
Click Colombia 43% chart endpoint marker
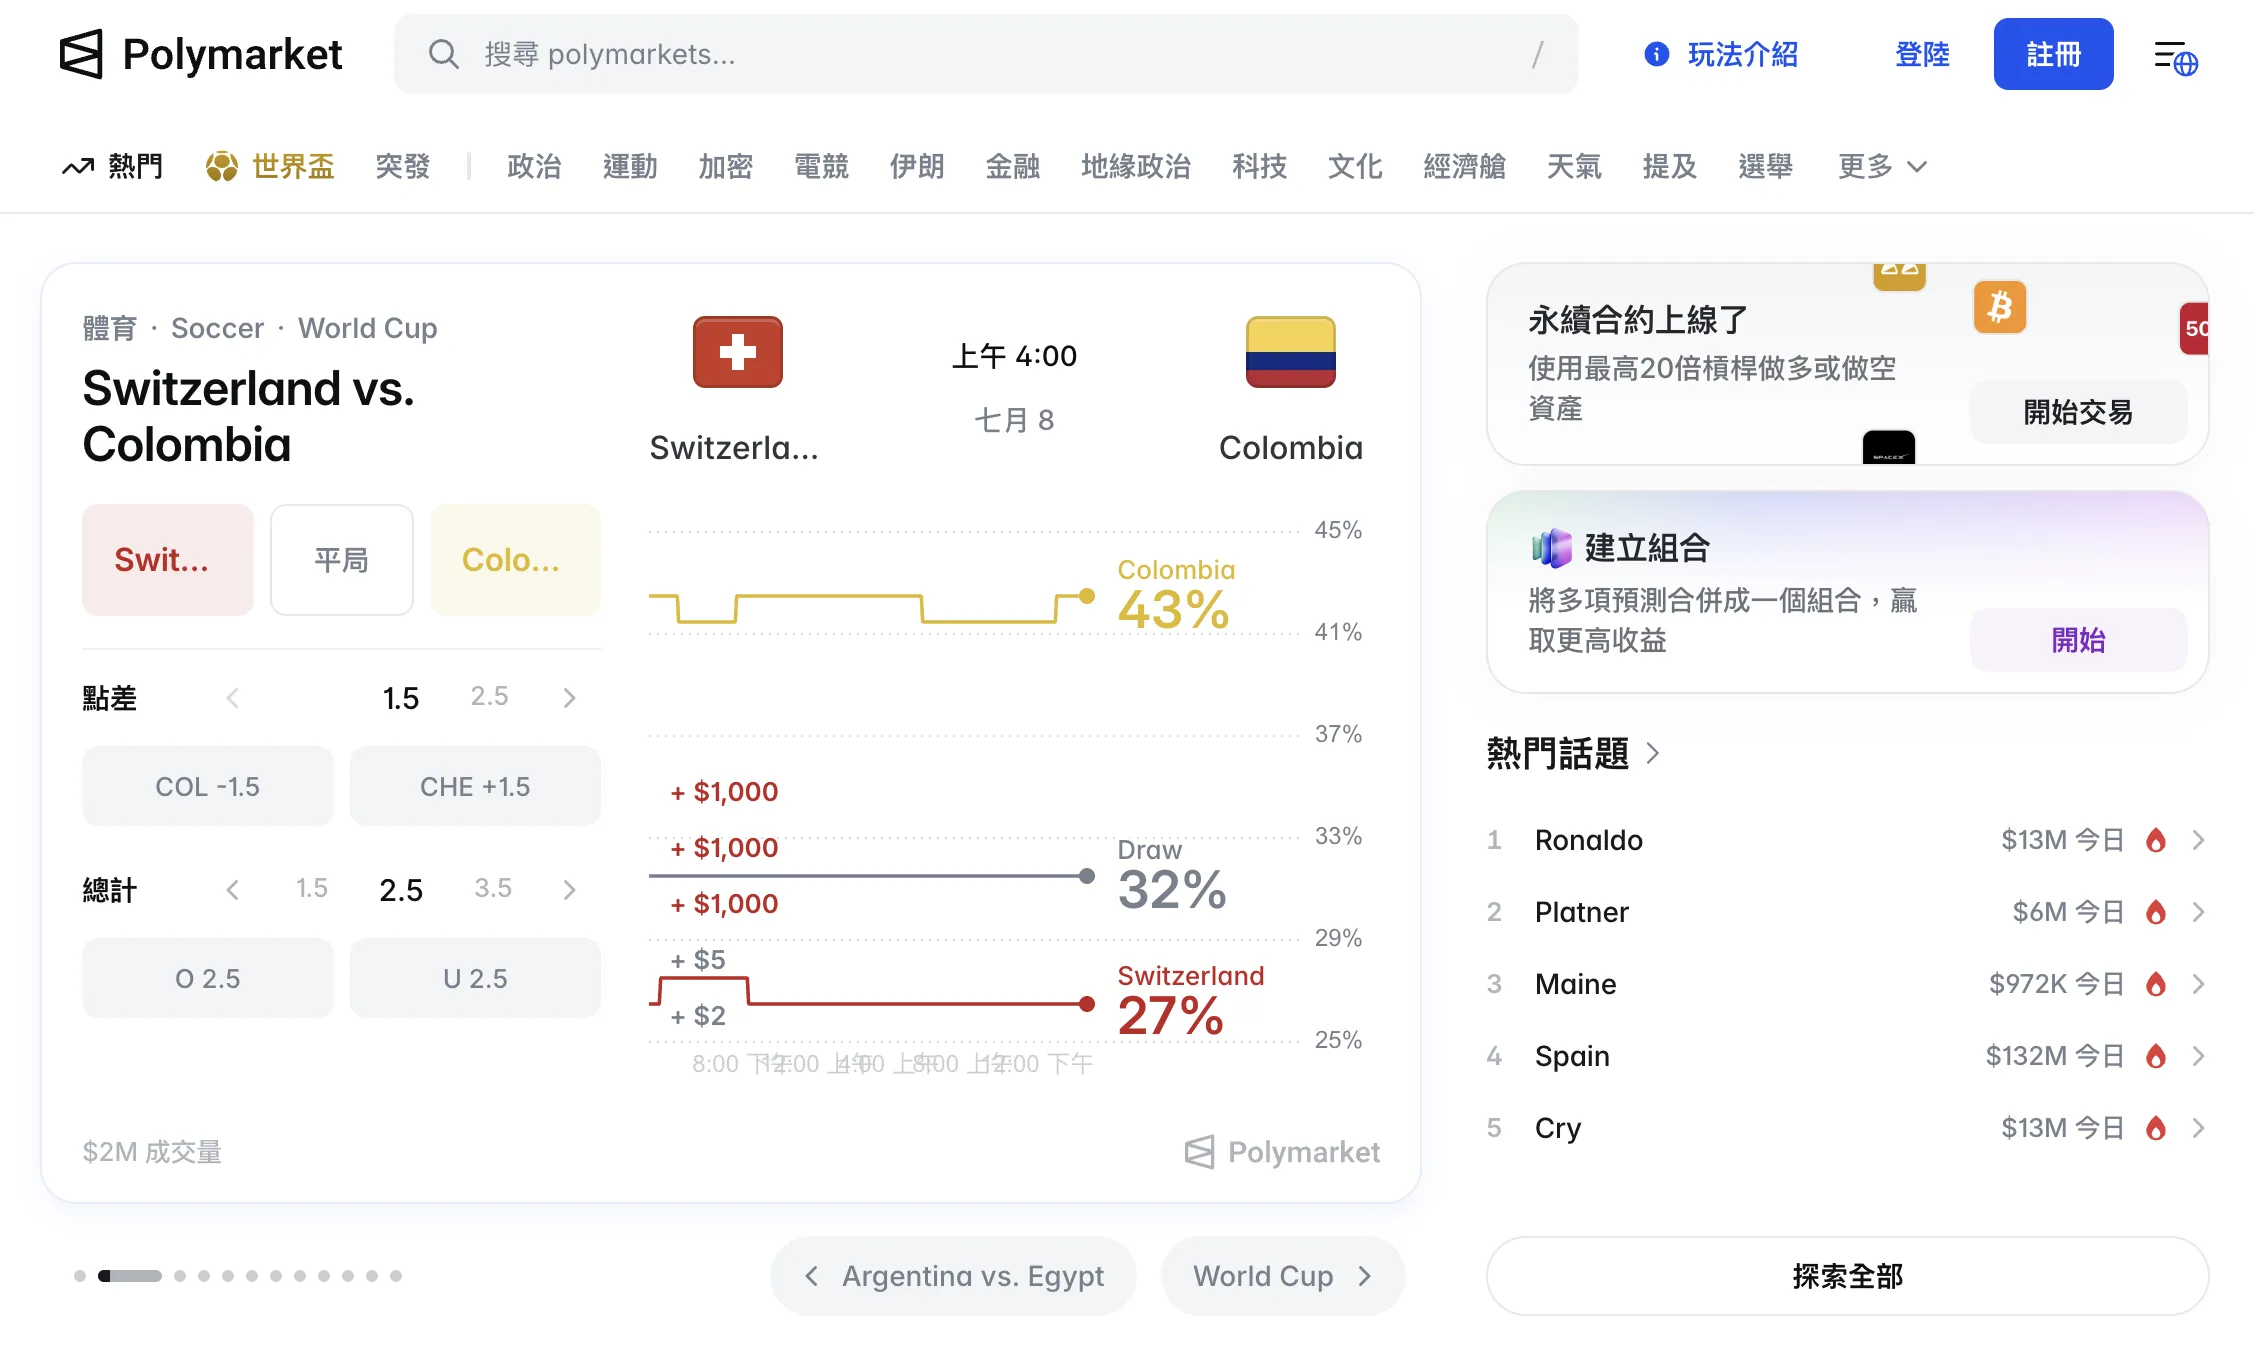tap(1087, 596)
